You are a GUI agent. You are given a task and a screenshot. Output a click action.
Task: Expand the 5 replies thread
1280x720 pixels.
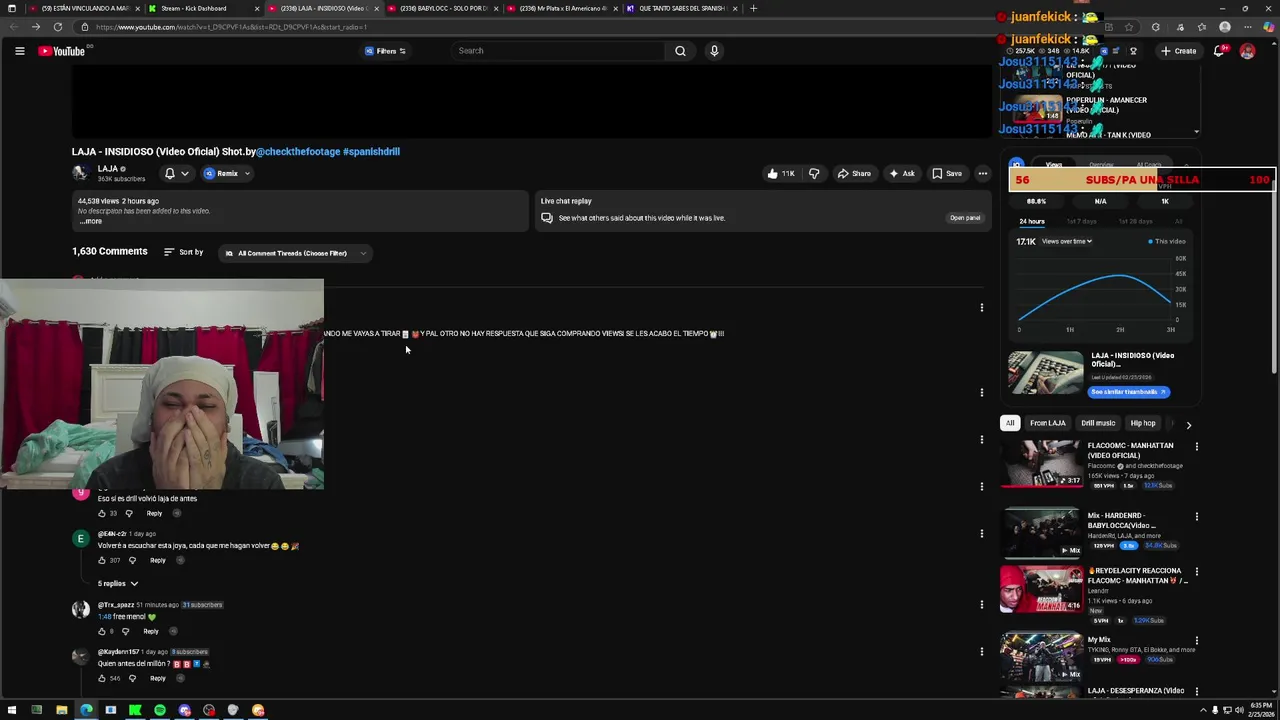(x=118, y=583)
